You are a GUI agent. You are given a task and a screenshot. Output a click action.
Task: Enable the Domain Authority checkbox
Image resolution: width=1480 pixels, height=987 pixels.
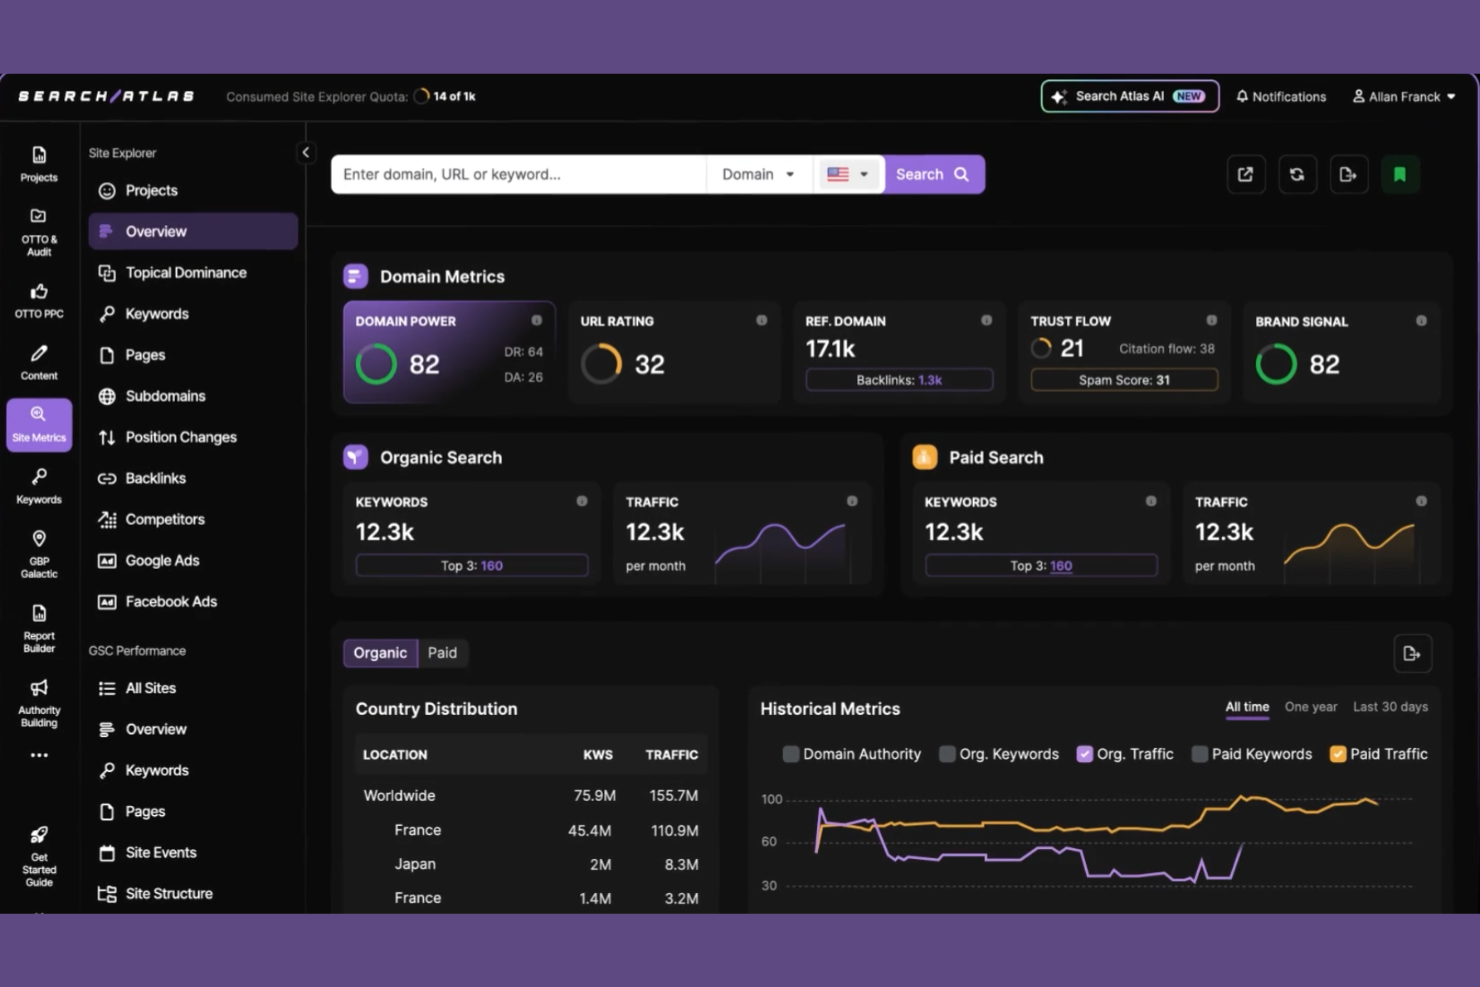[791, 753]
